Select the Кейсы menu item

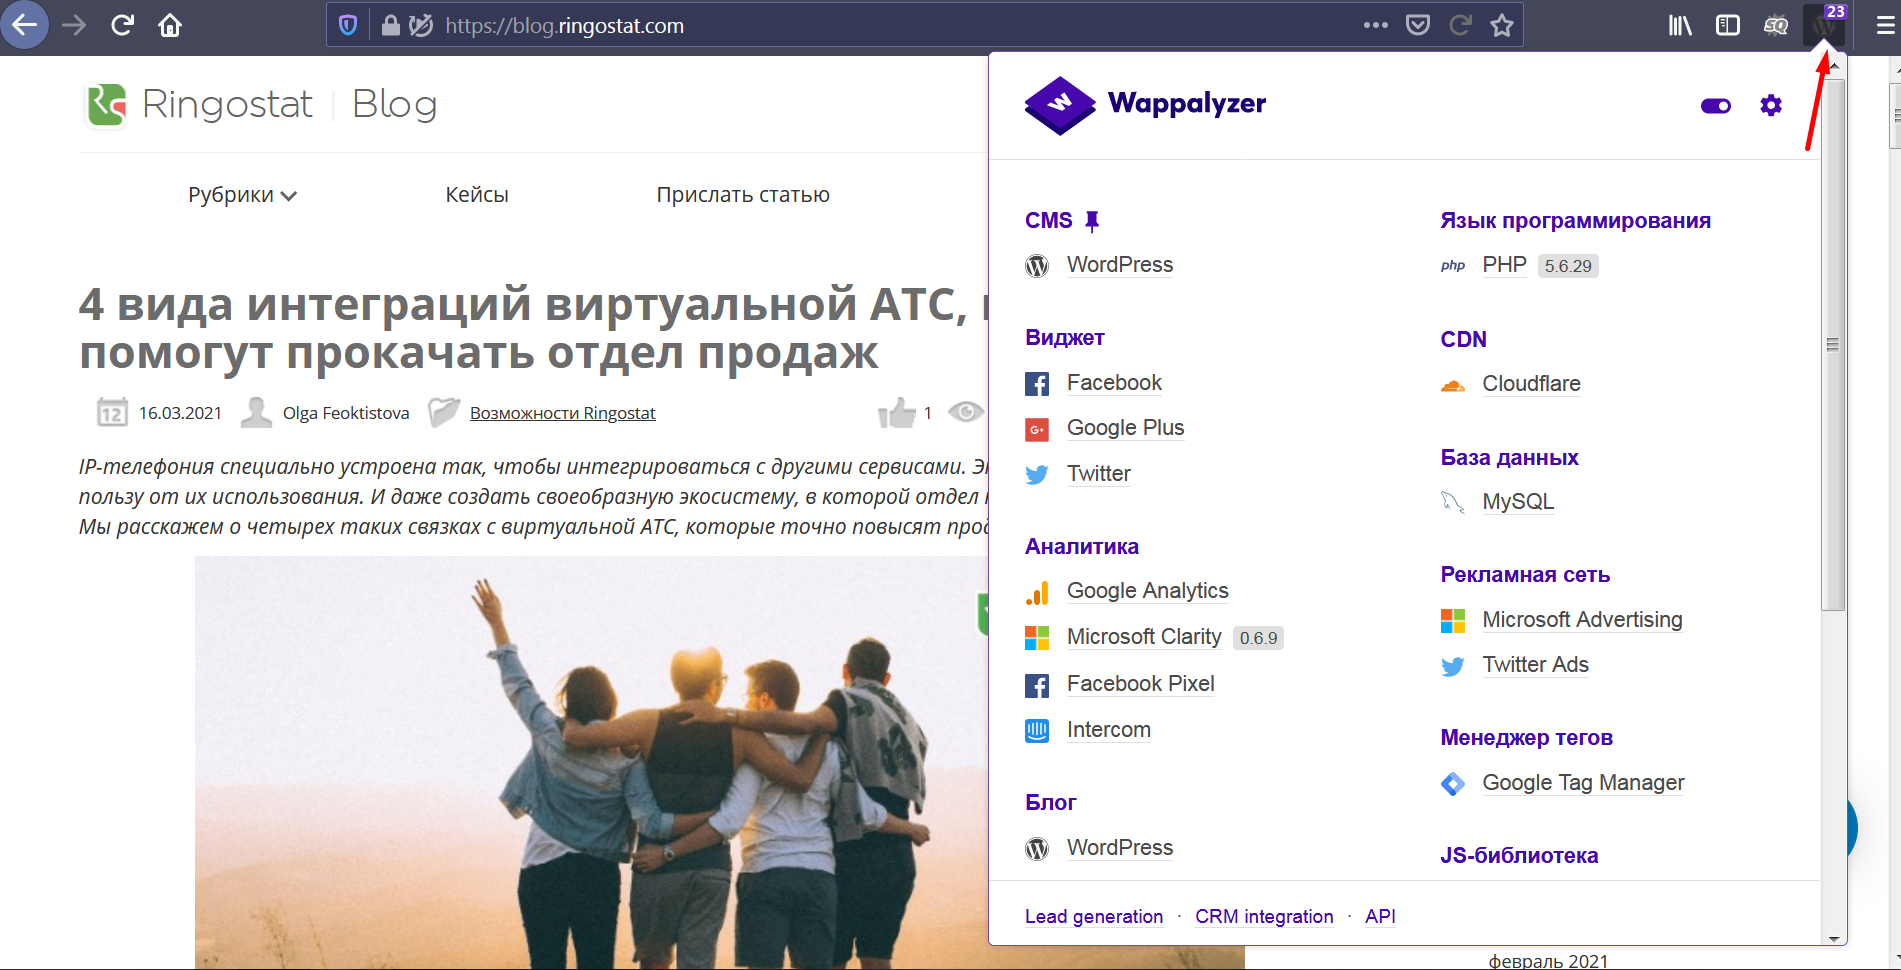pyautogui.click(x=477, y=194)
